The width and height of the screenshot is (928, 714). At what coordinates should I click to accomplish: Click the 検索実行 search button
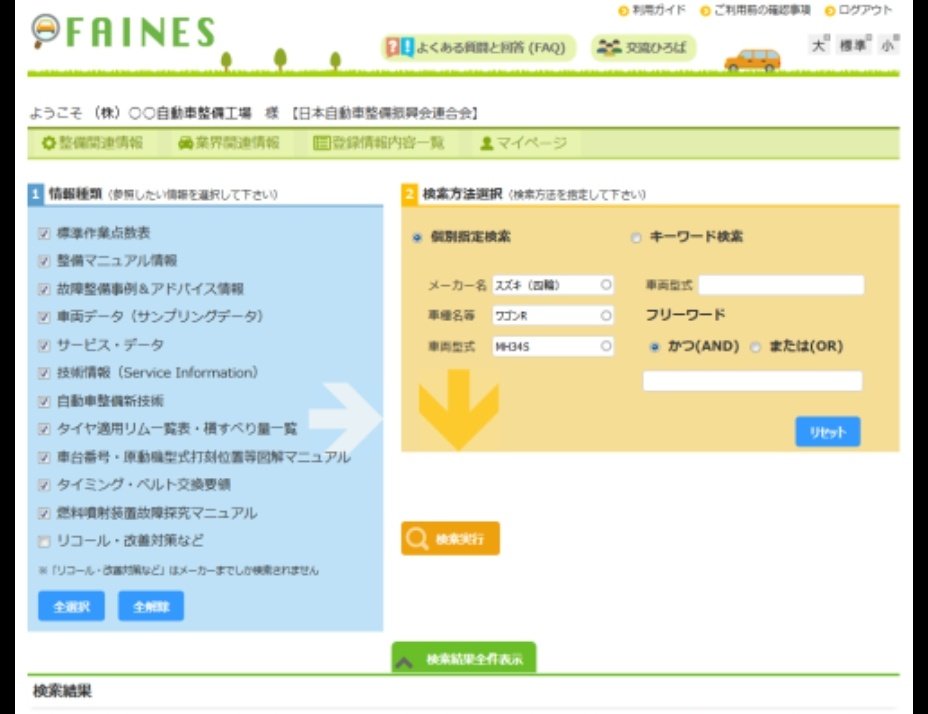450,539
